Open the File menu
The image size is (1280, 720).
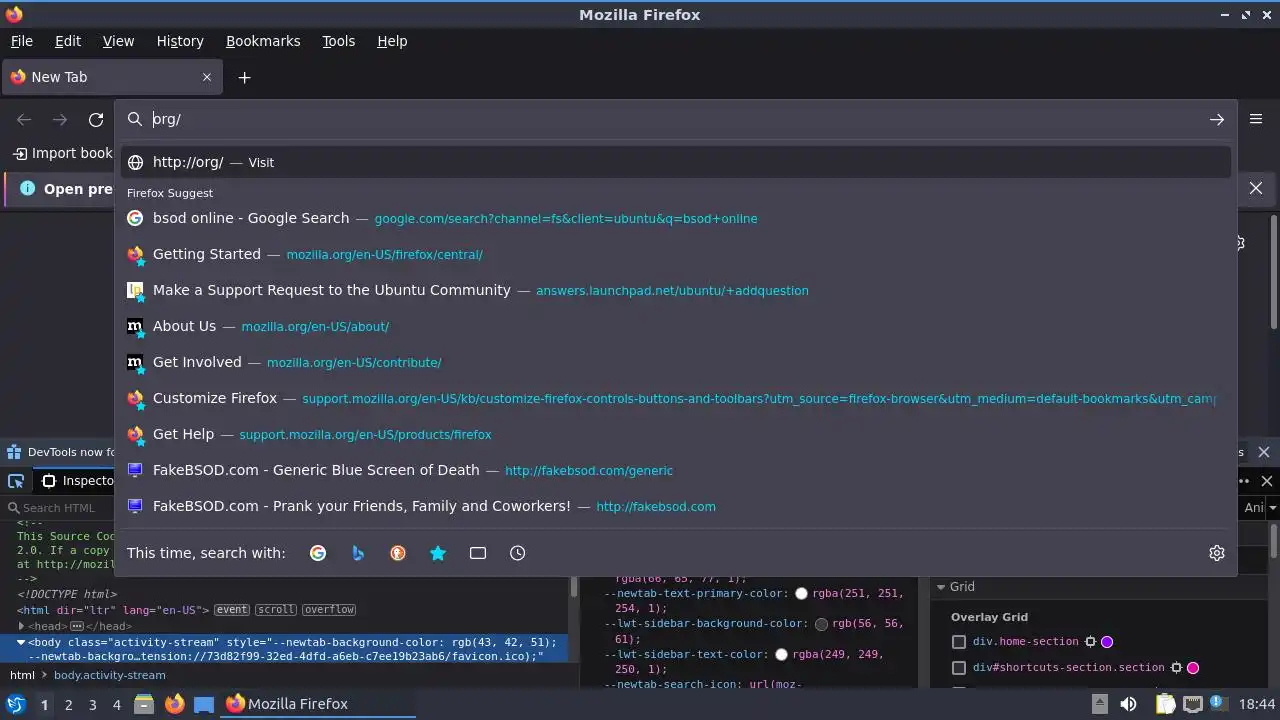tap(21, 41)
